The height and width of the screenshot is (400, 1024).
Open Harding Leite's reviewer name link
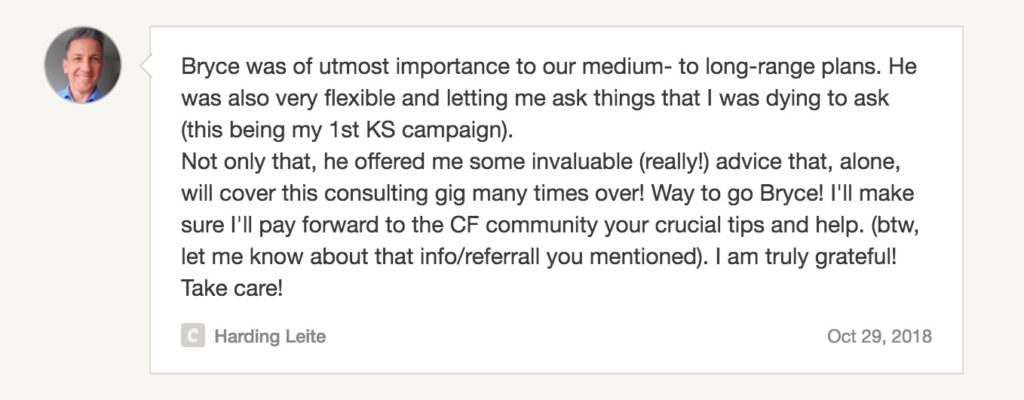(x=270, y=337)
